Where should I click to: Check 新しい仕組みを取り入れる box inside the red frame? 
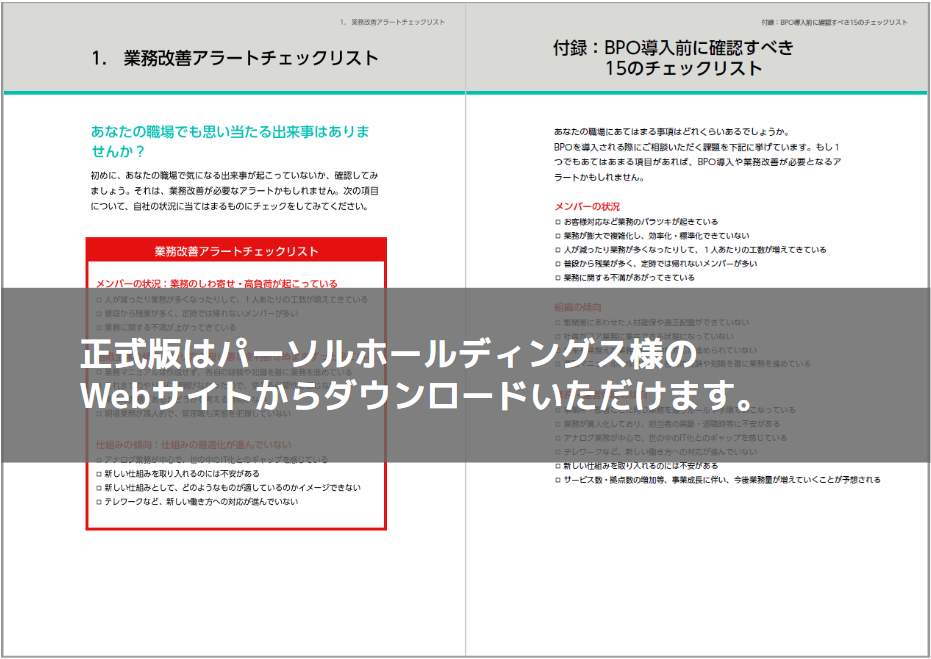[98, 473]
